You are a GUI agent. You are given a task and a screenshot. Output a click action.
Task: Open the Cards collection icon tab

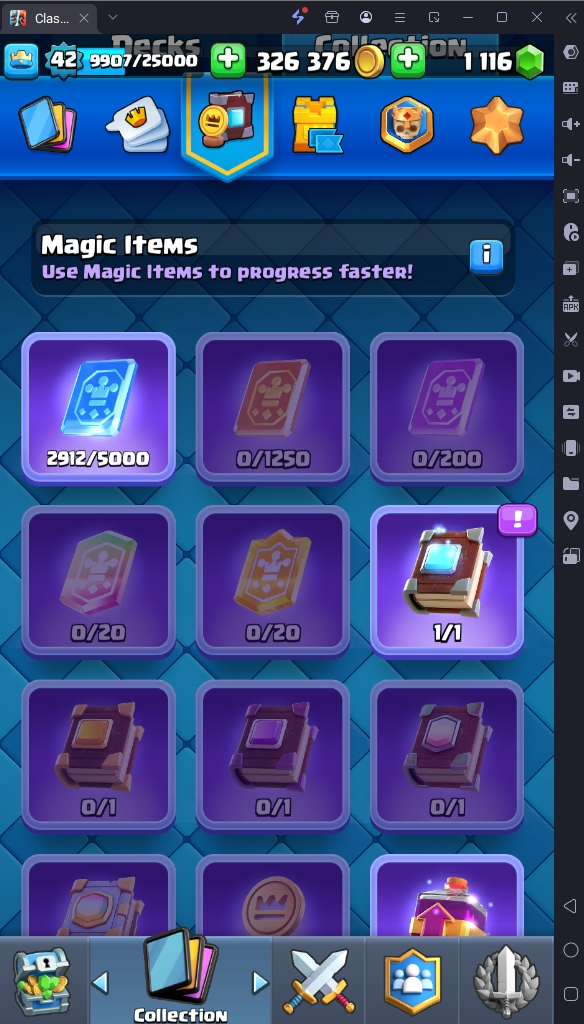[47, 126]
